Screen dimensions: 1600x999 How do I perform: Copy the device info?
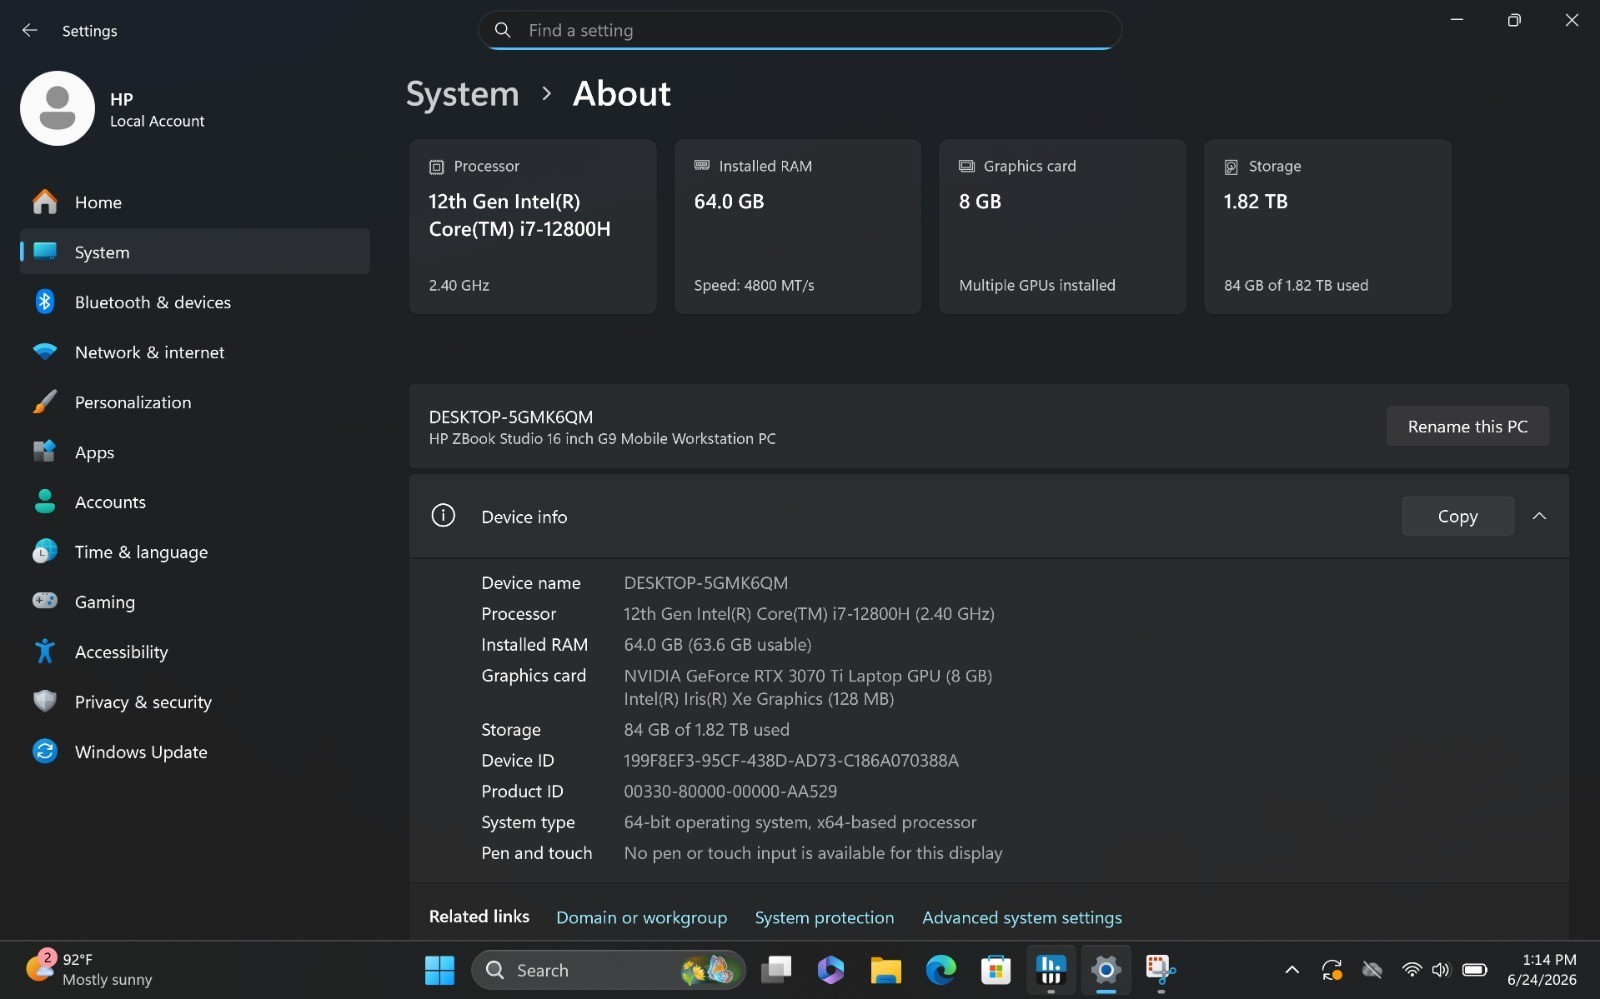[1458, 516]
